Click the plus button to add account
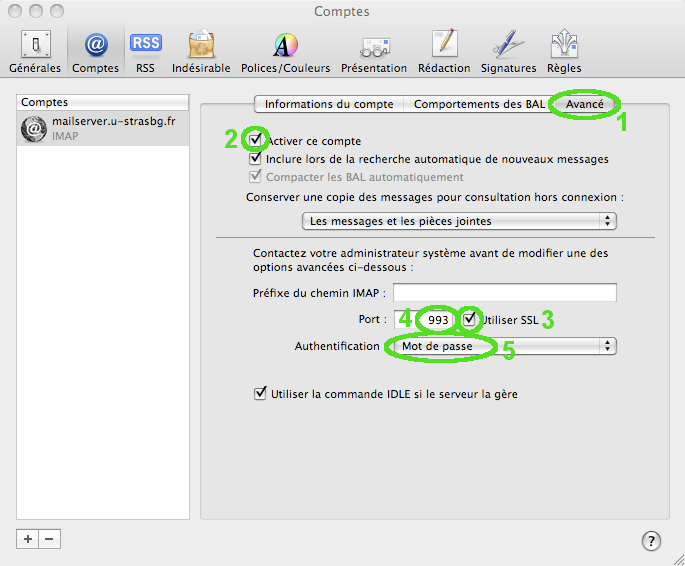Screen dimensions: 685x566 click(28, 538)
